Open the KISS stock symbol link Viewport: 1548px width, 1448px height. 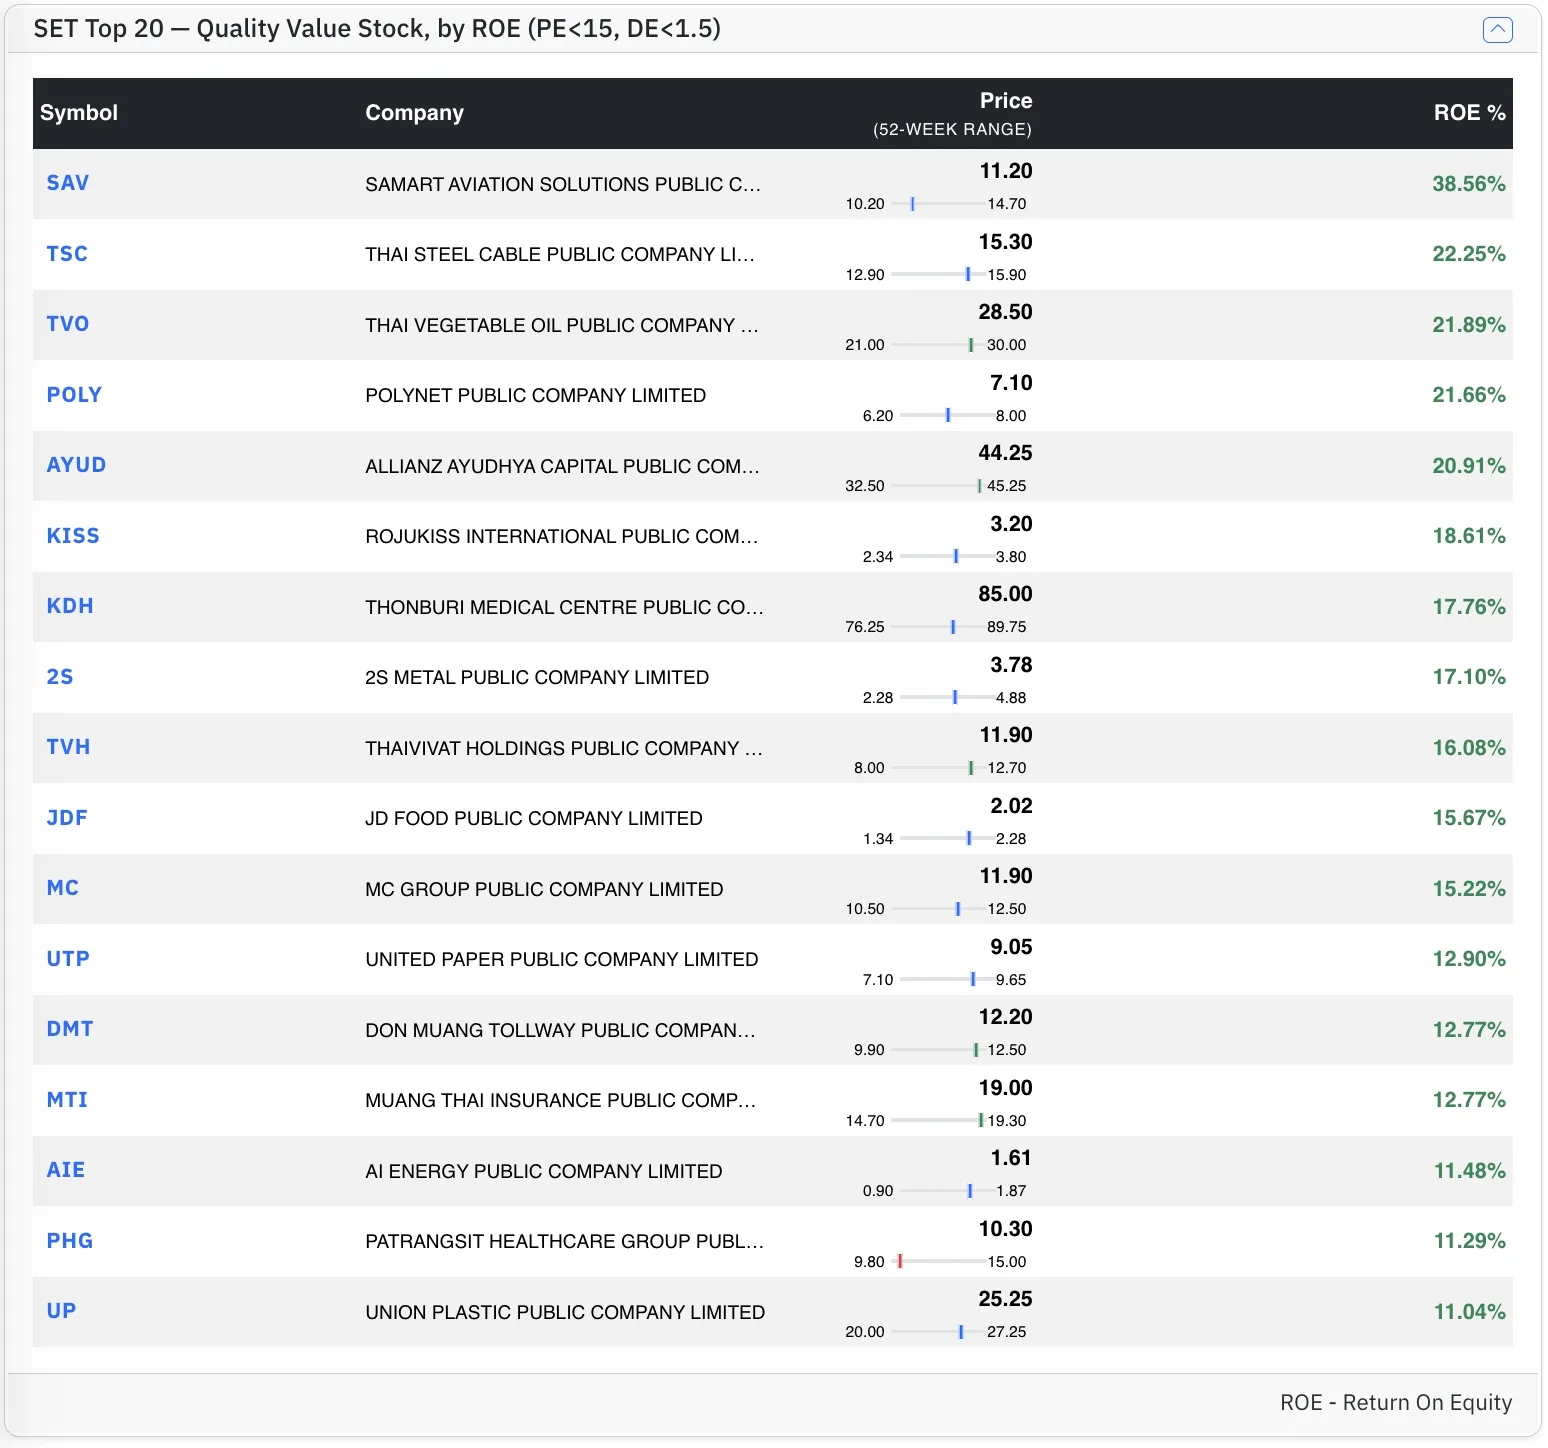point(73,536)
